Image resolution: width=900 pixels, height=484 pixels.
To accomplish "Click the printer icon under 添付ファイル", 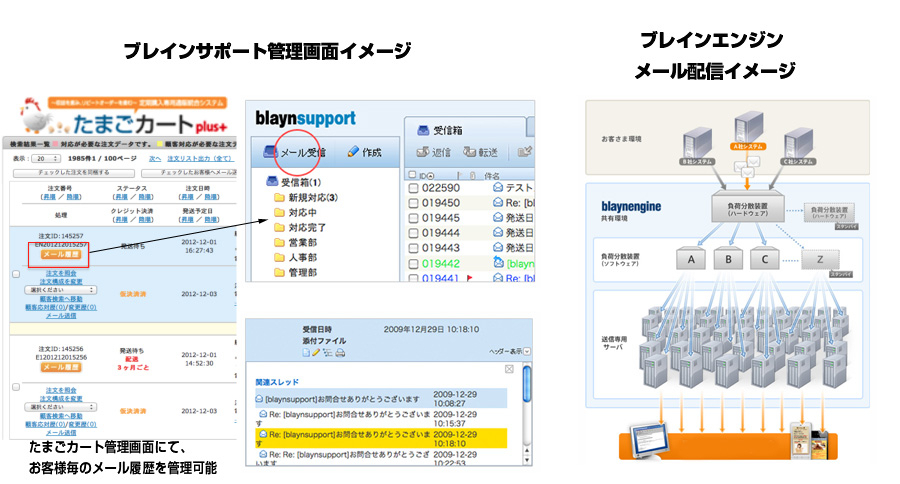I will (340, 353).
